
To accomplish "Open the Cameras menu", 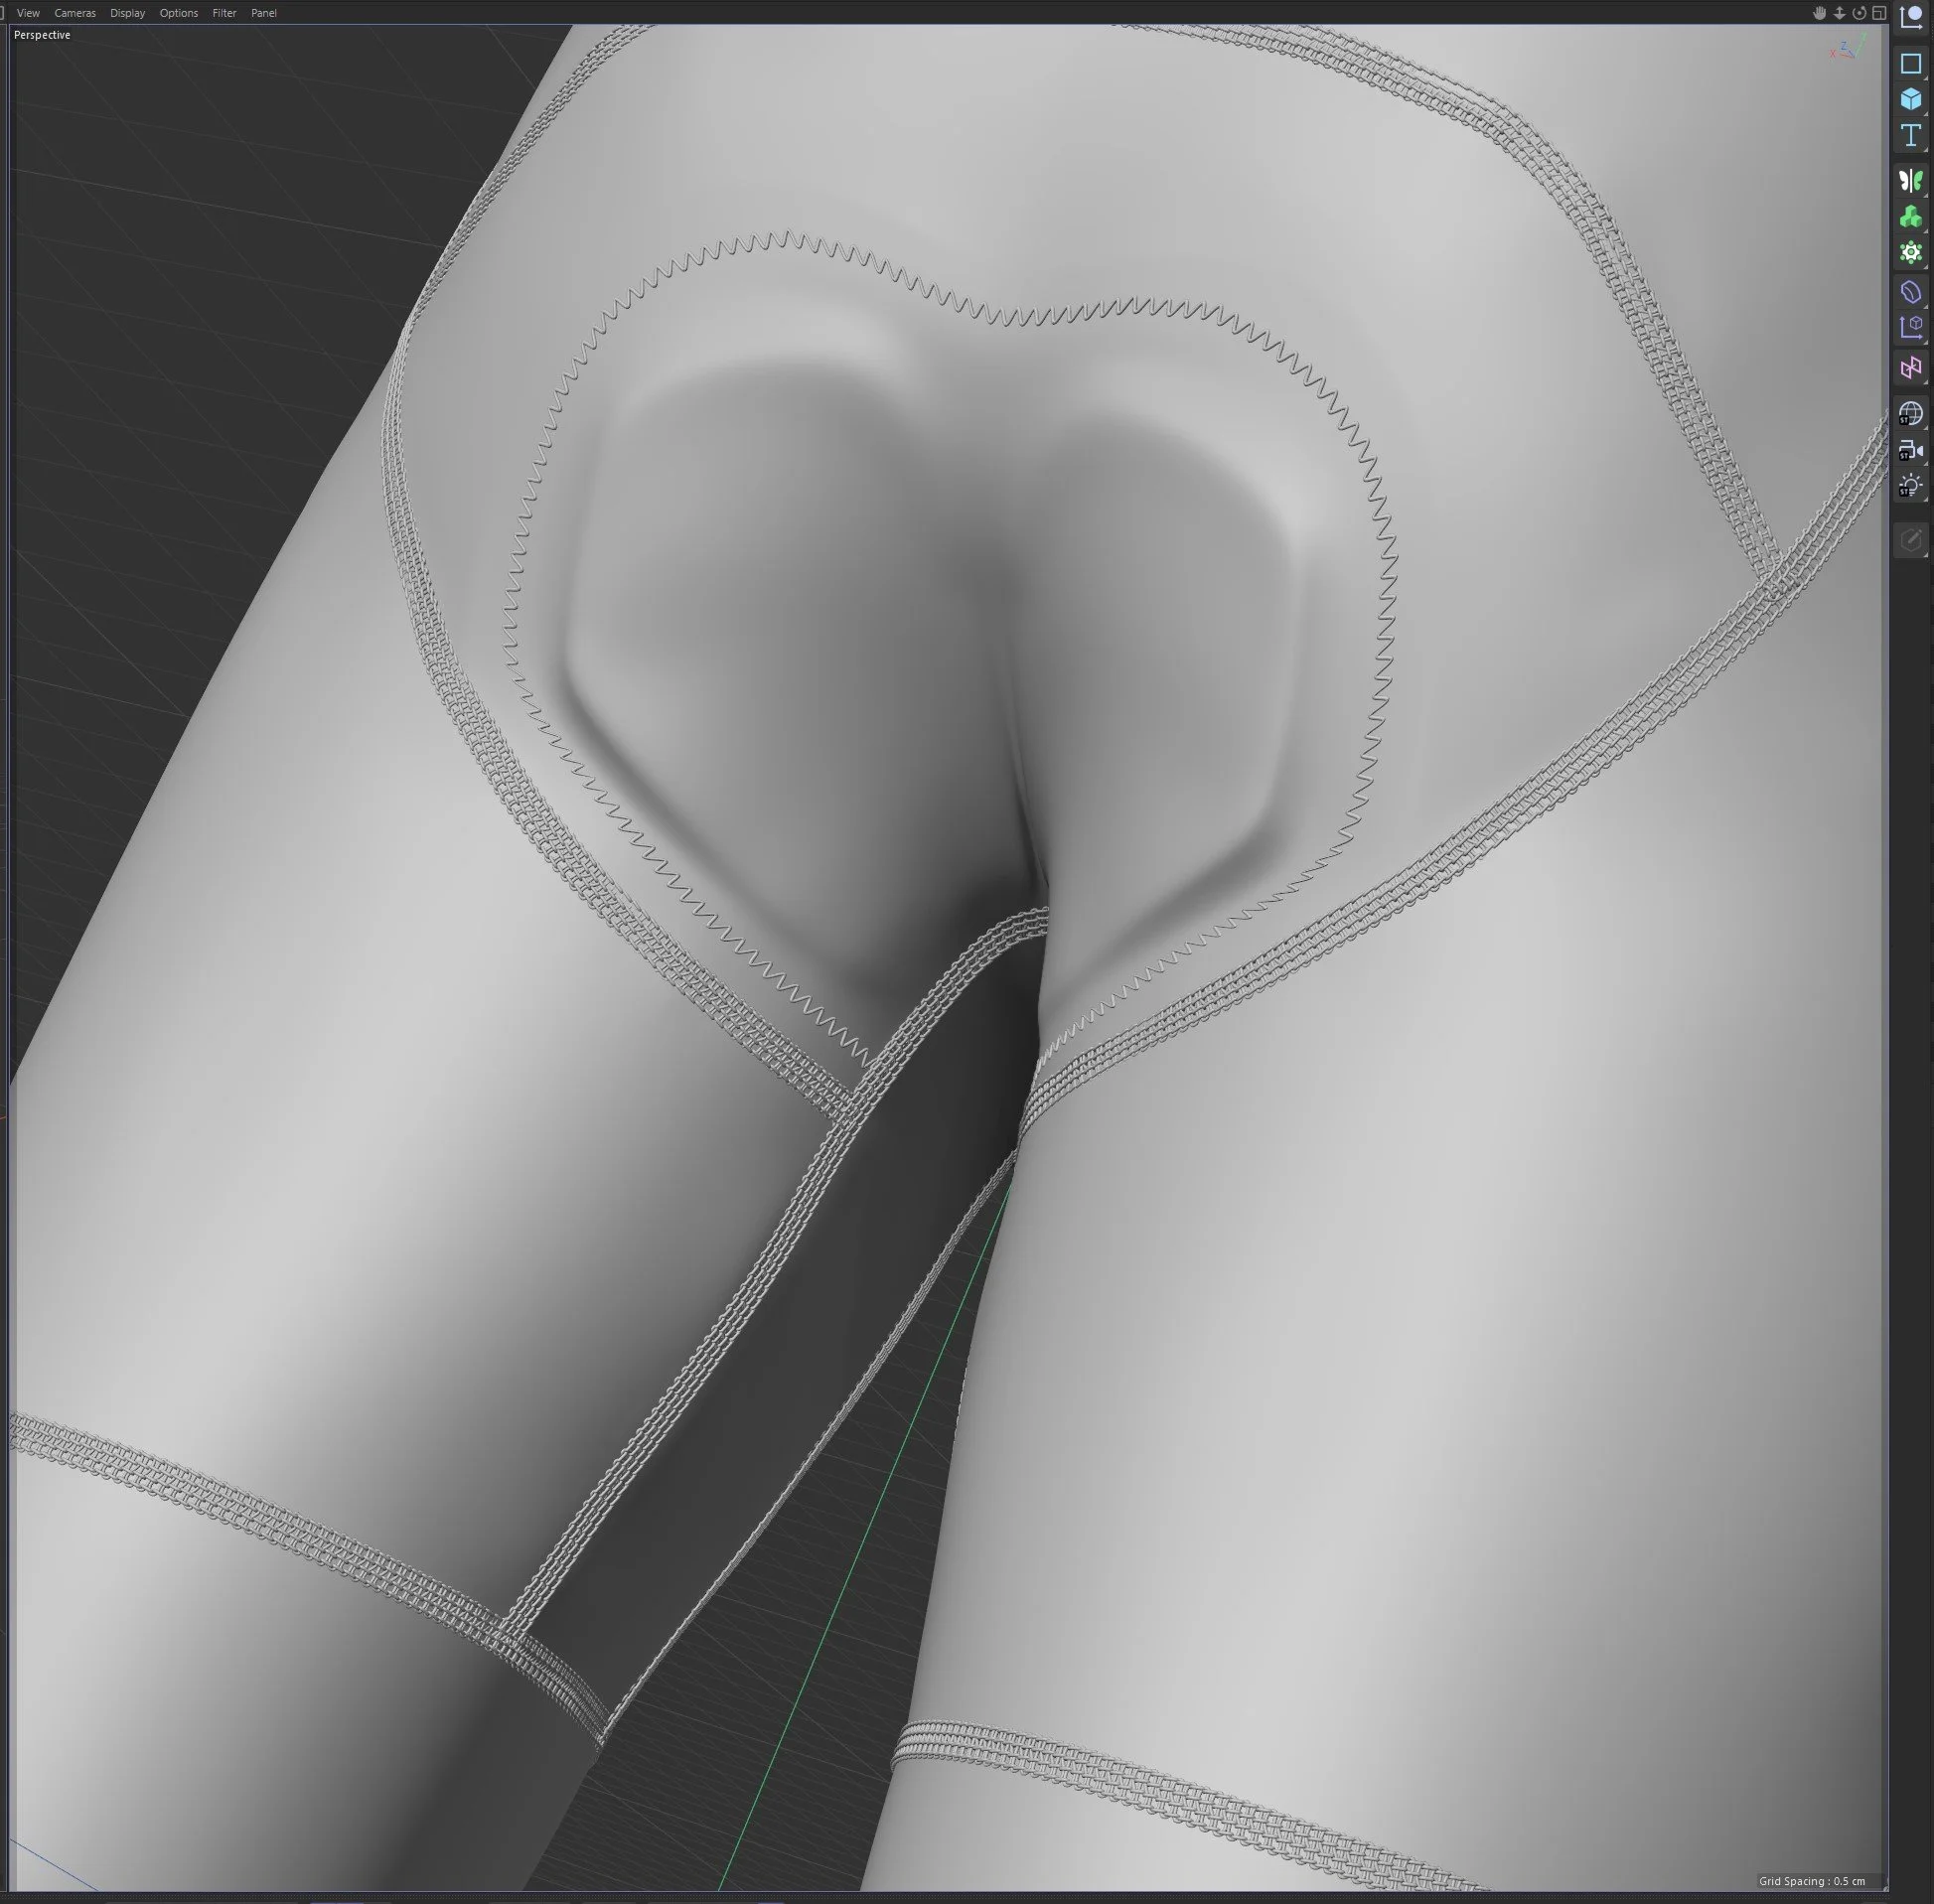I will pyautogui.click(x=75, y=13).
